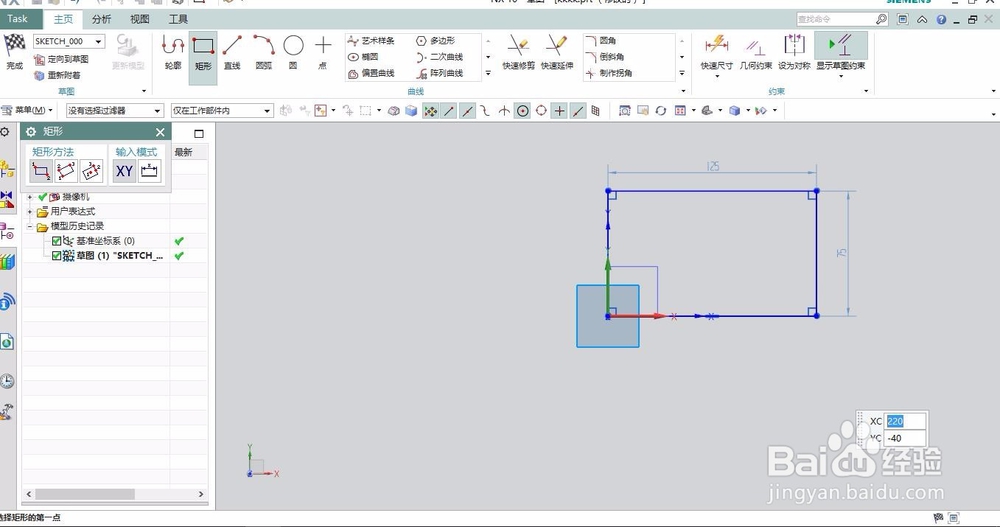Activate 快速尺寸 rapid dimension
Image resolution: width=1000 pixels, height=527 pixels.
pos(716,52)
